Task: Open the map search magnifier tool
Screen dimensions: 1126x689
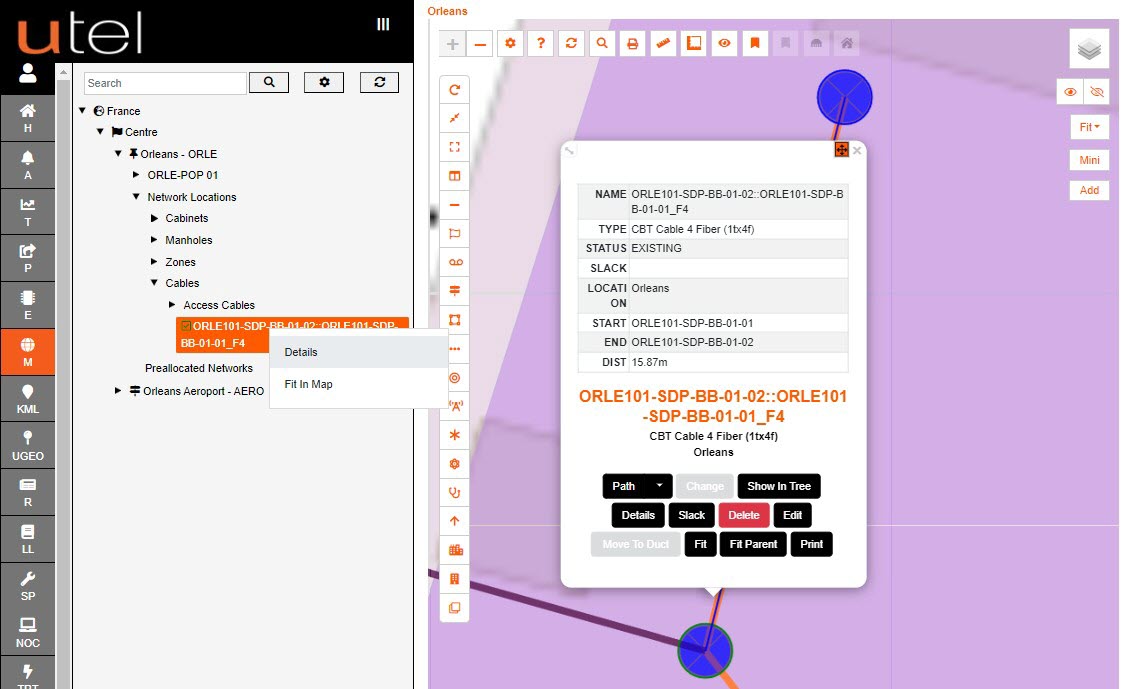Action: [602, 44]
